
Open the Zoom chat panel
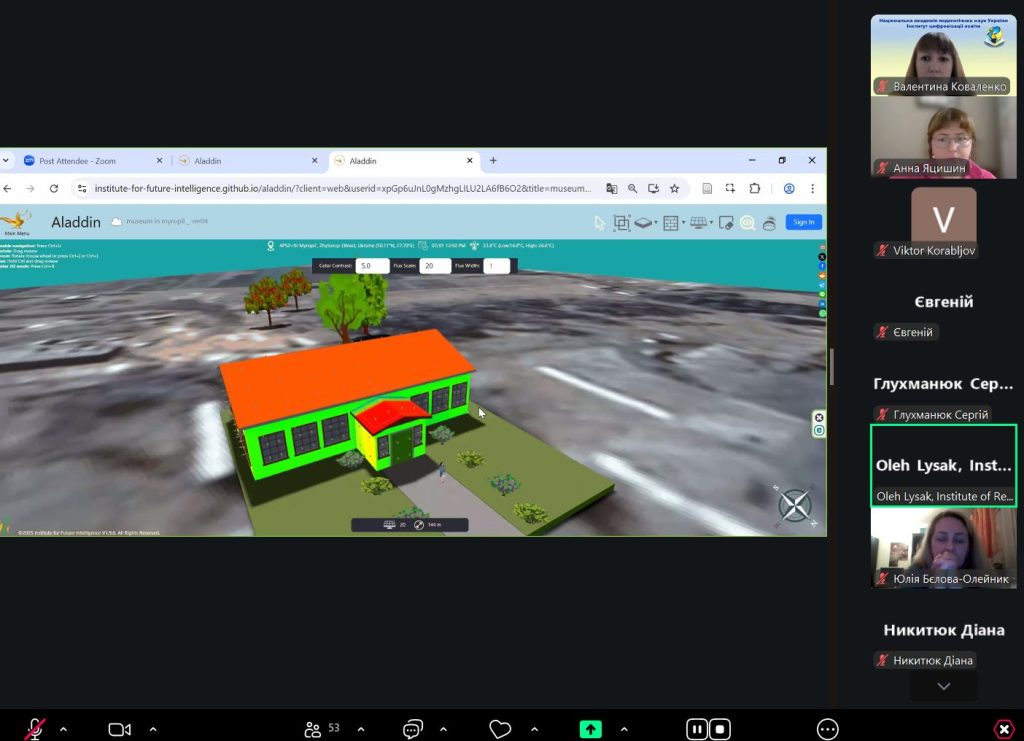click(412, 729)
